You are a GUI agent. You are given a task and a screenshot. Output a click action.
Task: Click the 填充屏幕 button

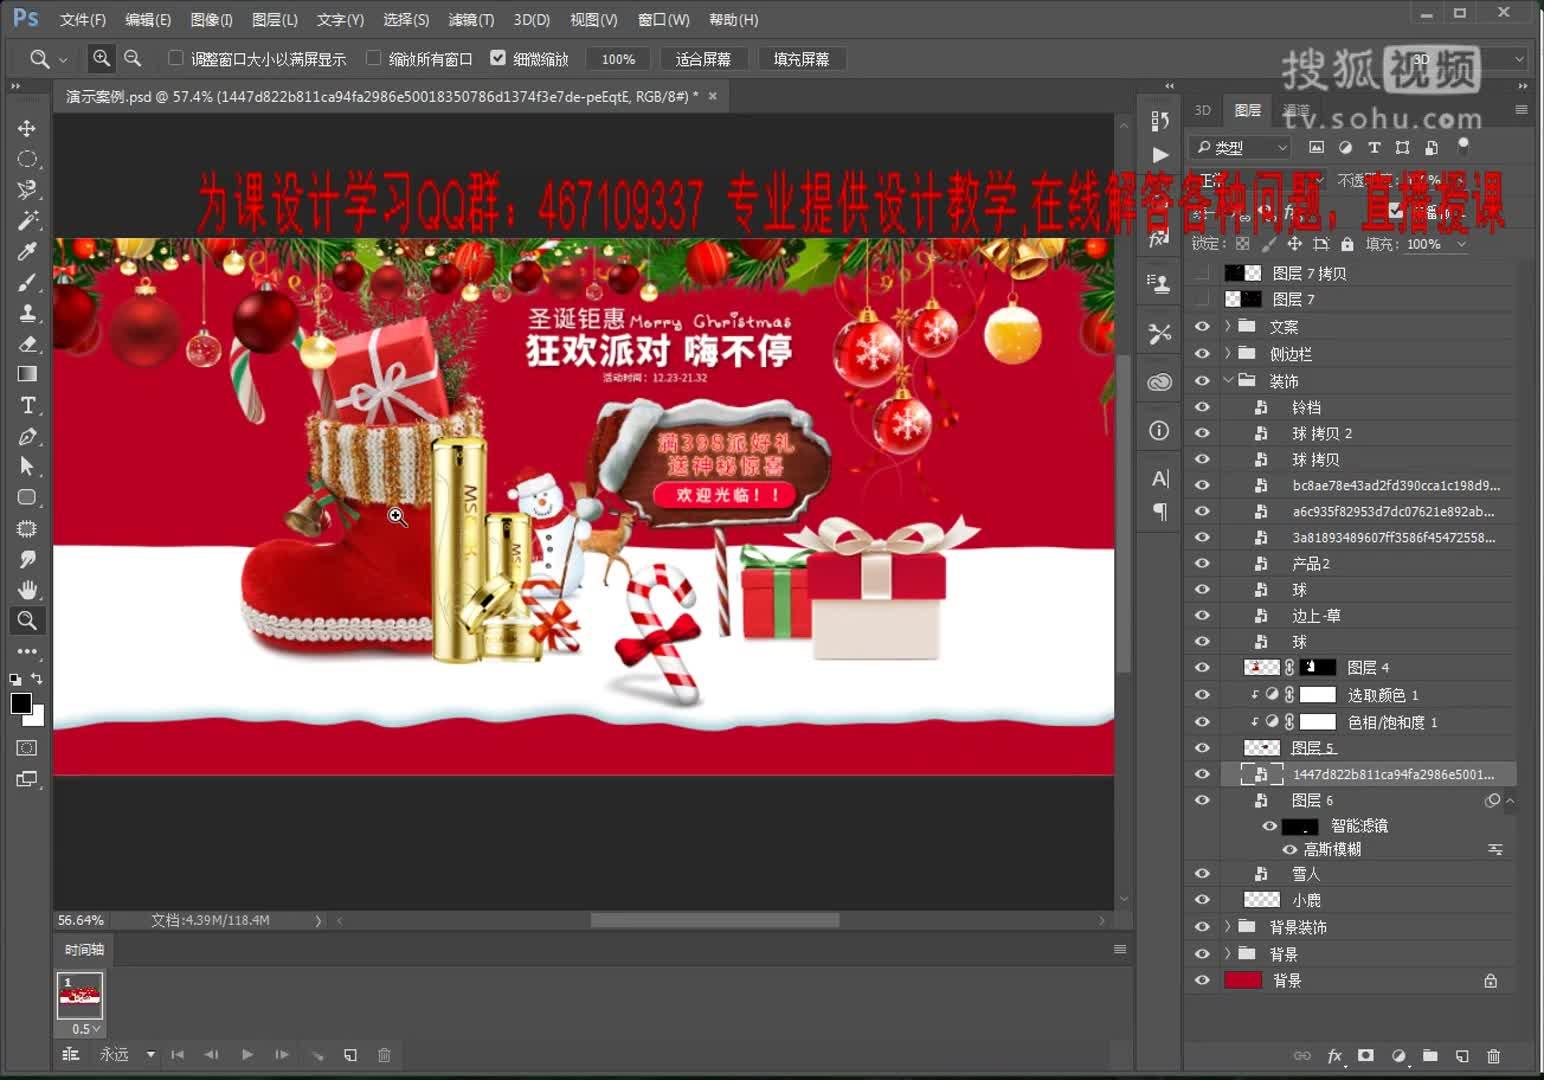click(801, 58)
